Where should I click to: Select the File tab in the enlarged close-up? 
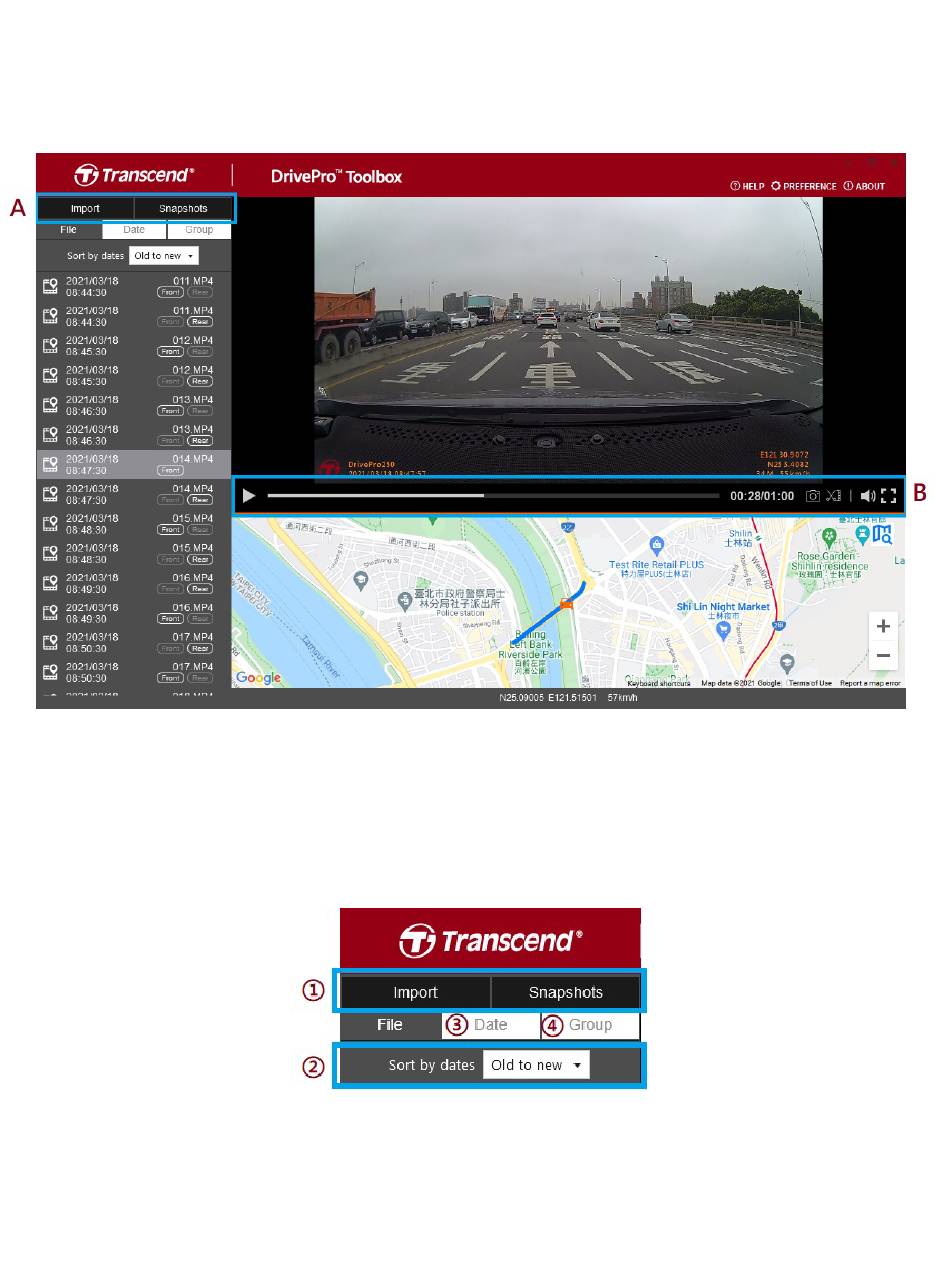pos(390,1025)
